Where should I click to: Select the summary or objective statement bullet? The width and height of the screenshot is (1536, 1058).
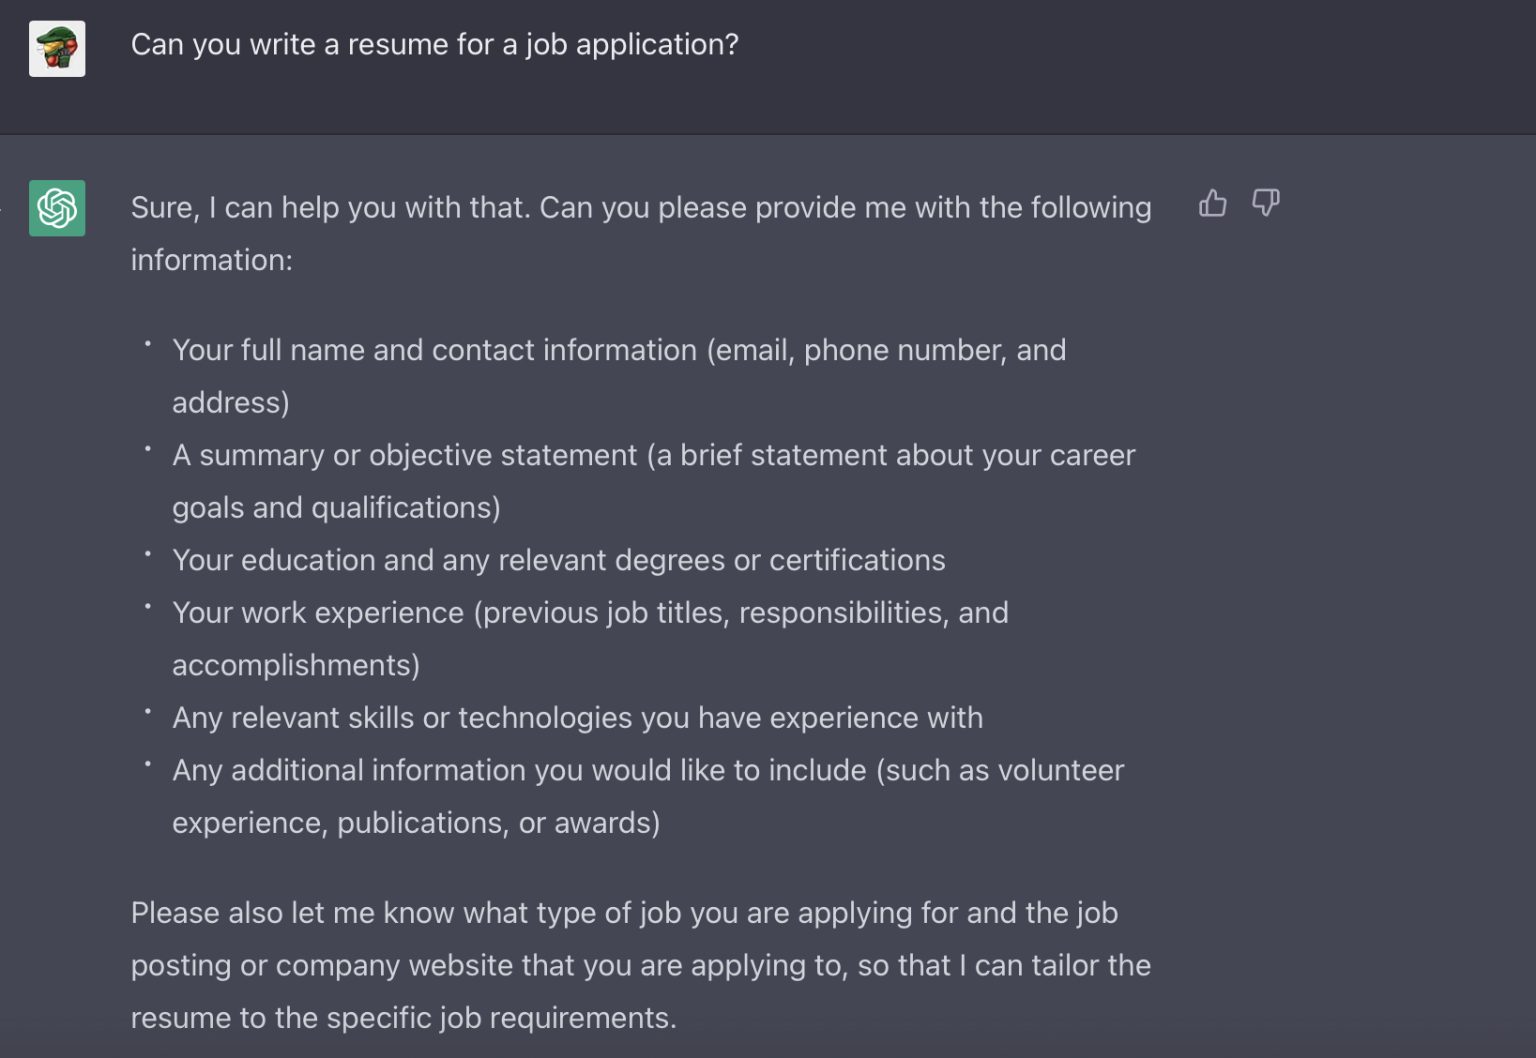click(x=654, y=455)
